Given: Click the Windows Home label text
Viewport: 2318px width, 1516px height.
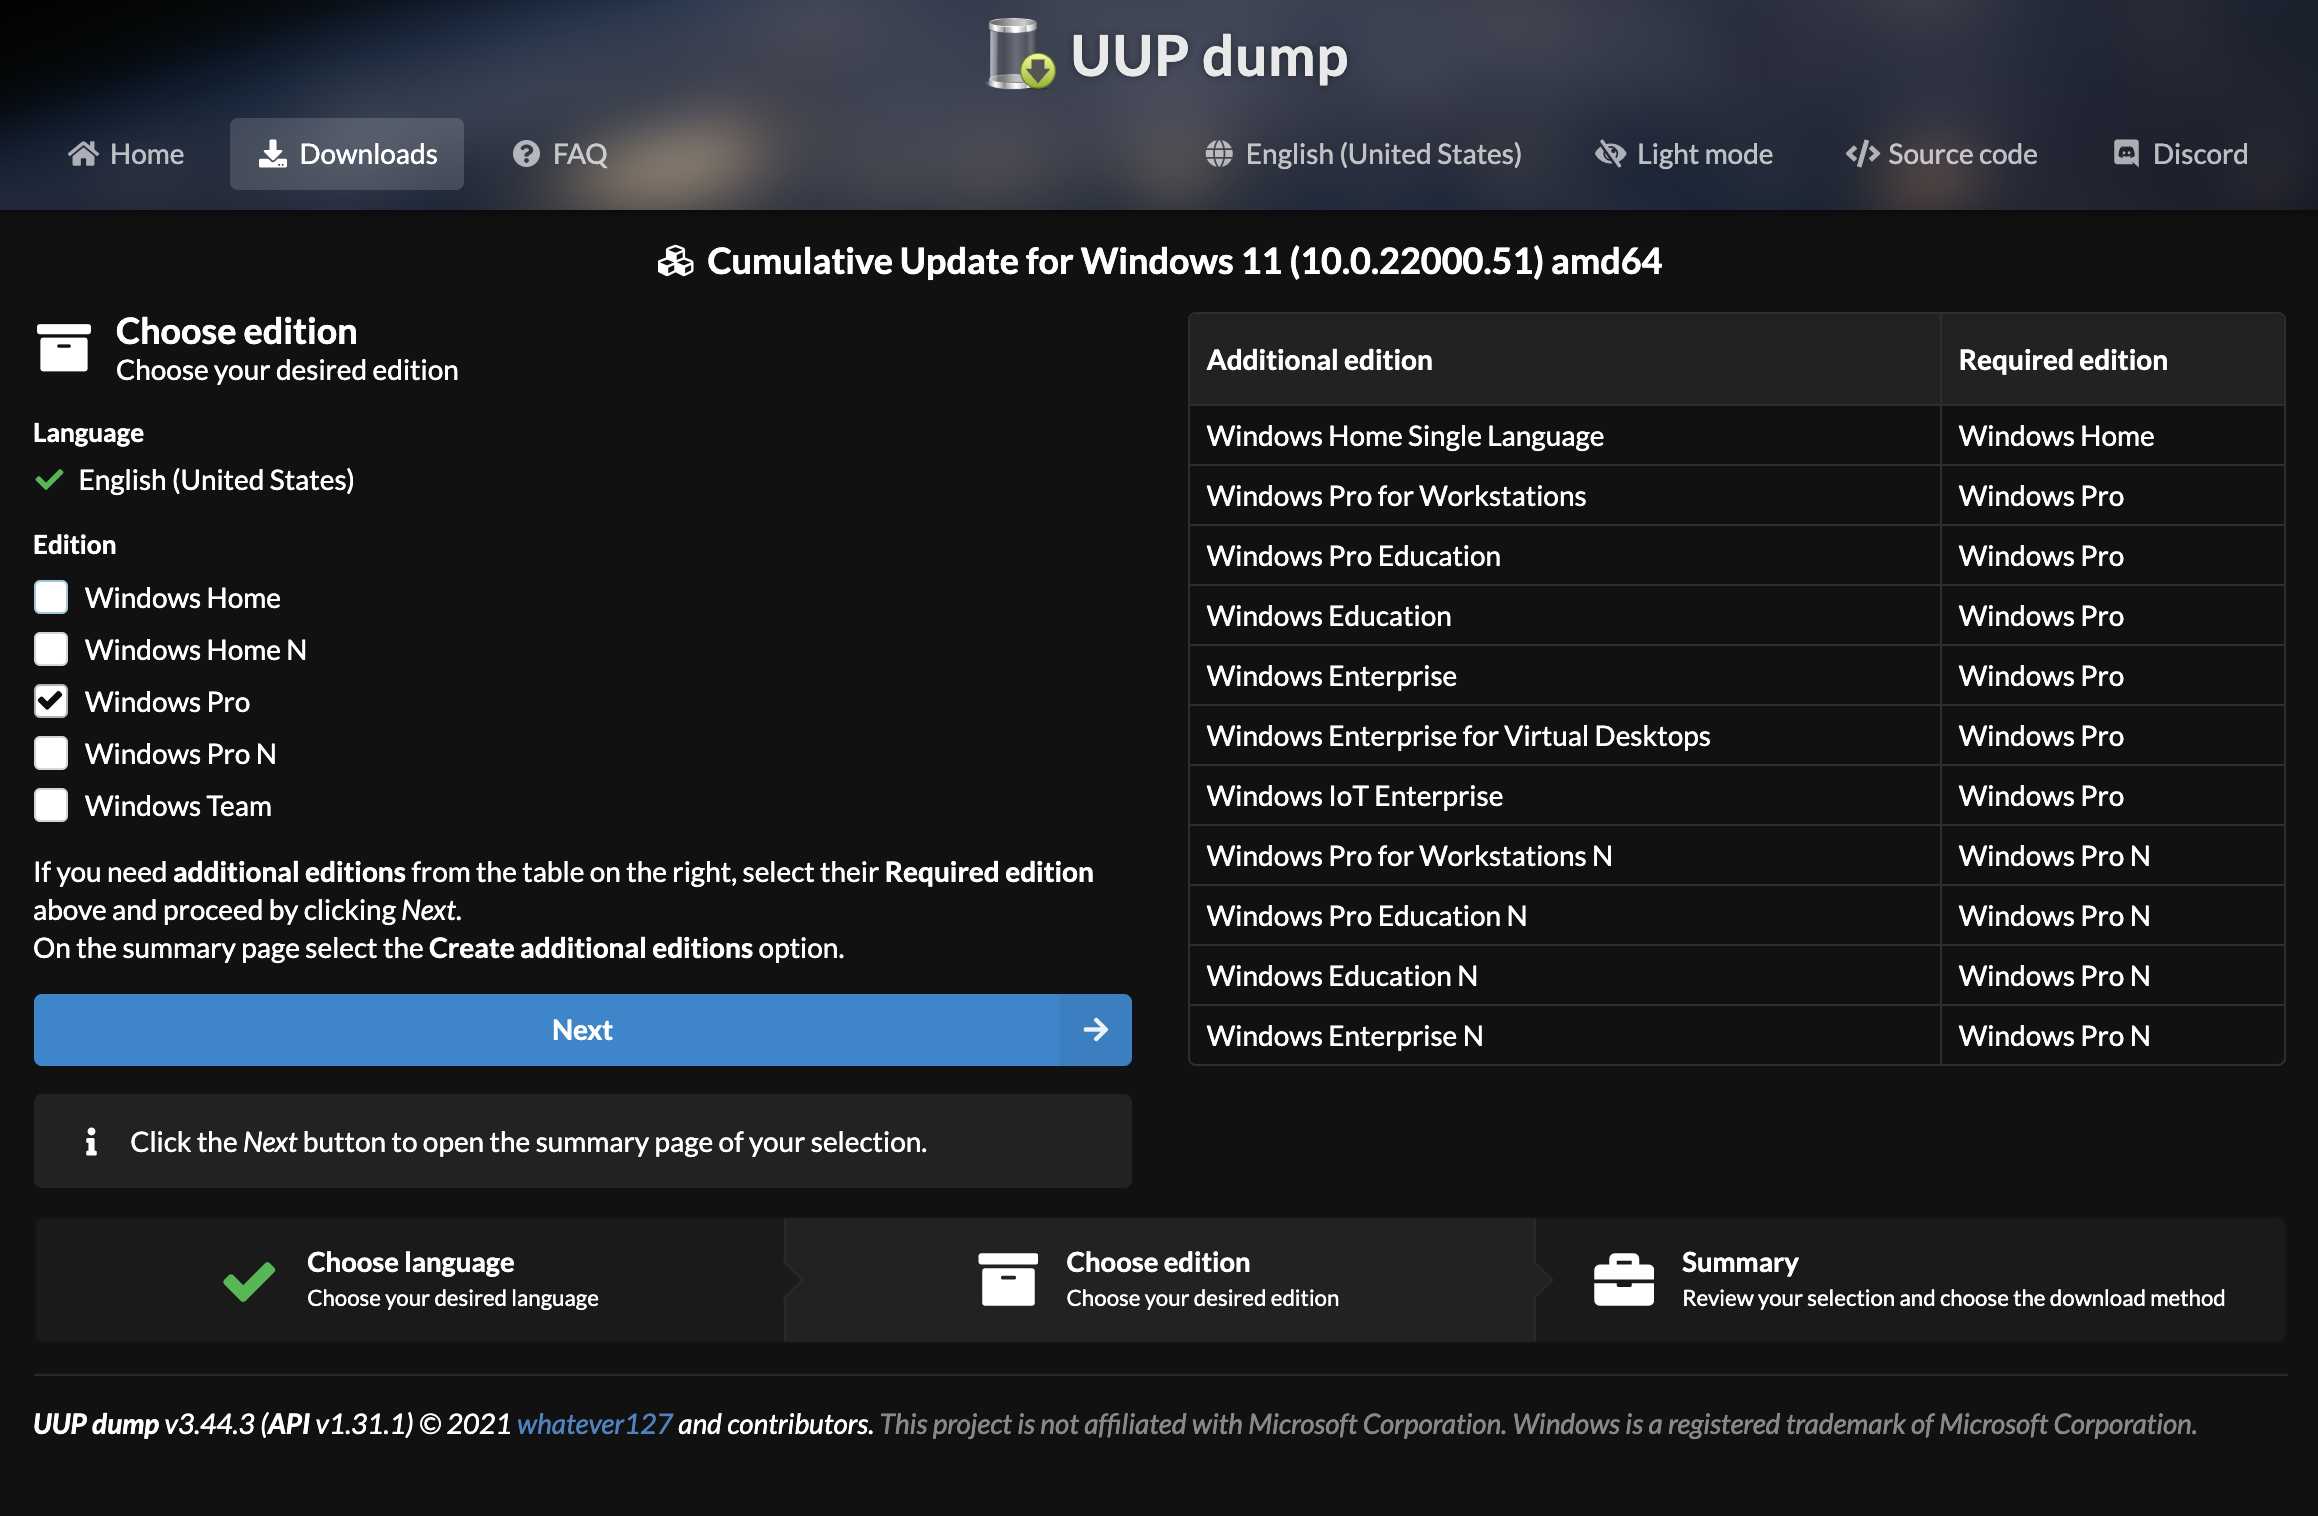Looking at the screenshot, I should coord(183,598).
